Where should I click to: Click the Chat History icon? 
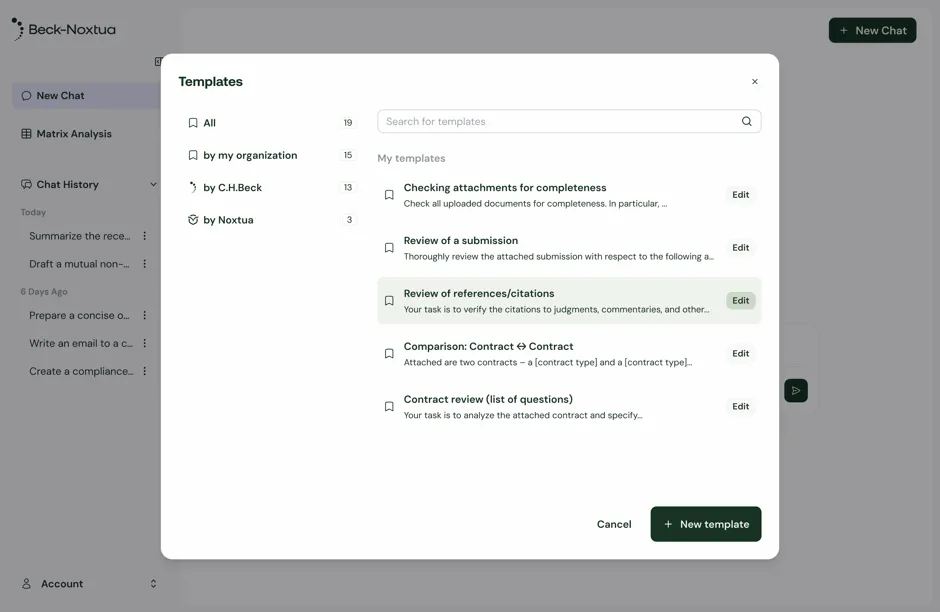click(x=26, y=185)
